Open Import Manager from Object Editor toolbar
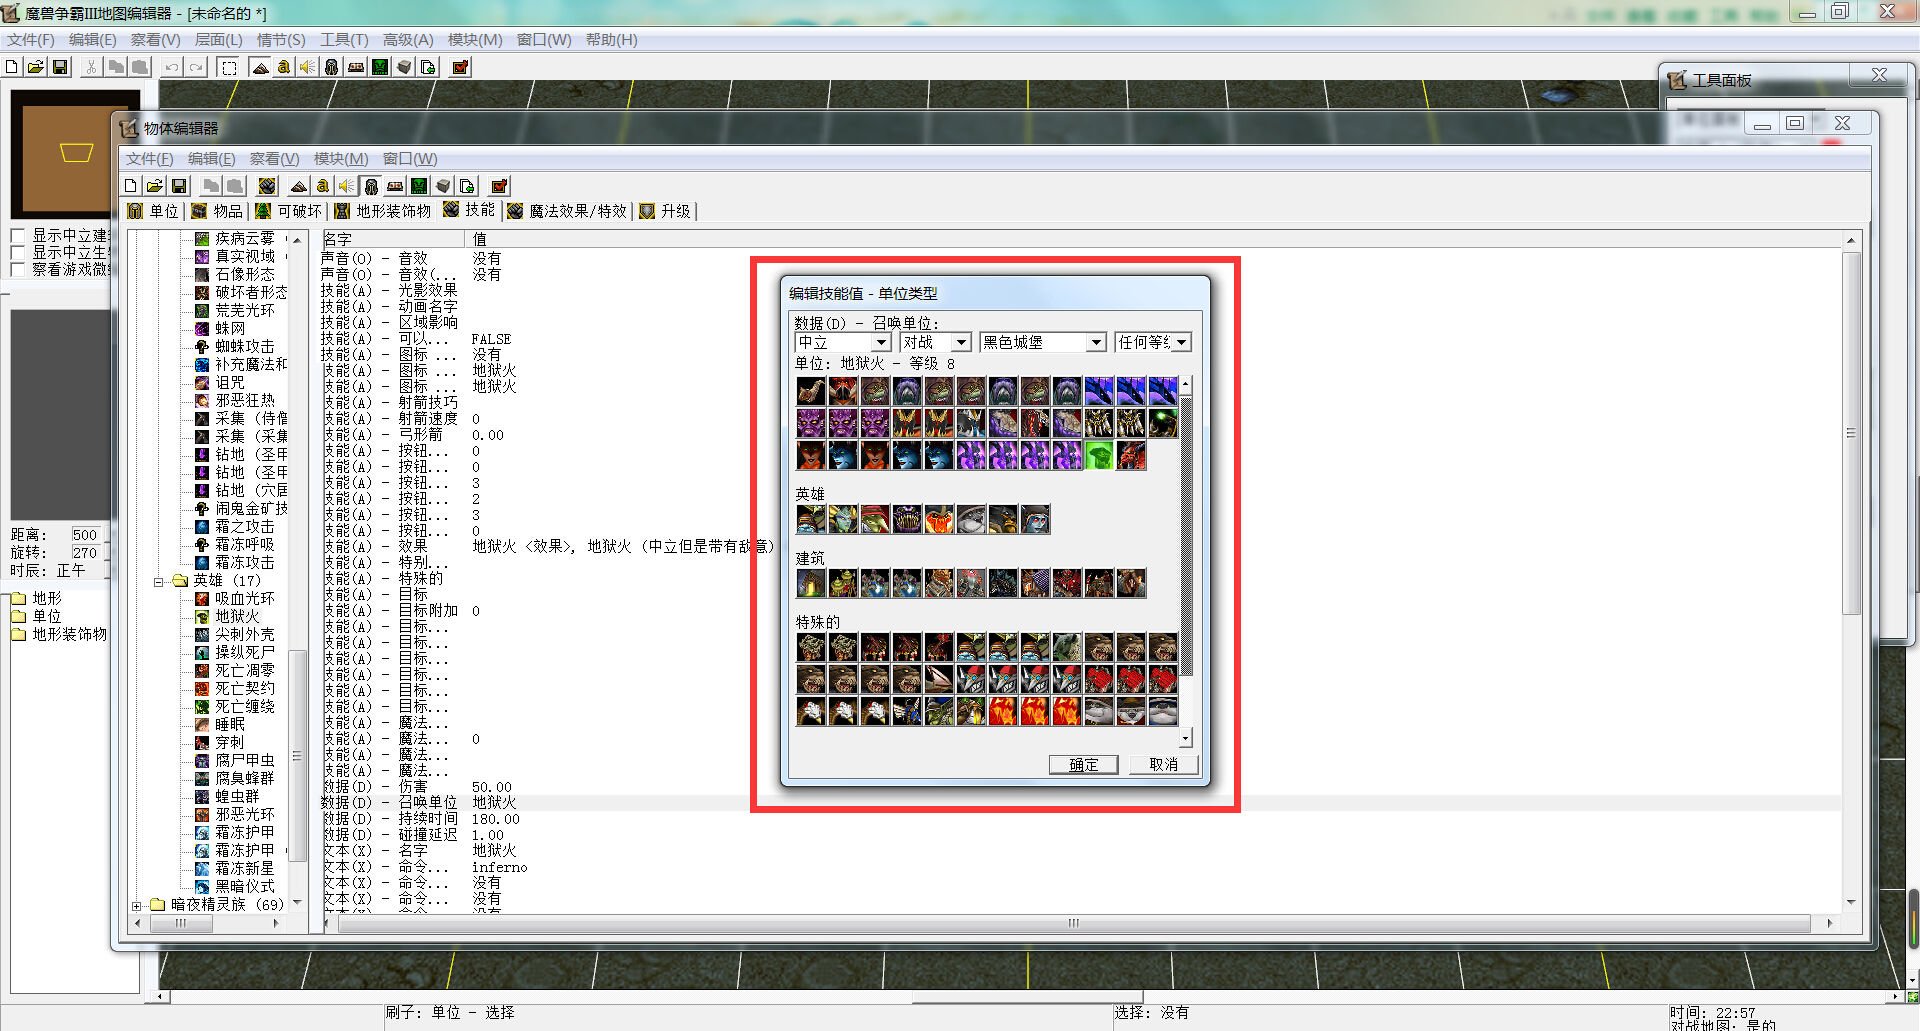 coord(467,186)
